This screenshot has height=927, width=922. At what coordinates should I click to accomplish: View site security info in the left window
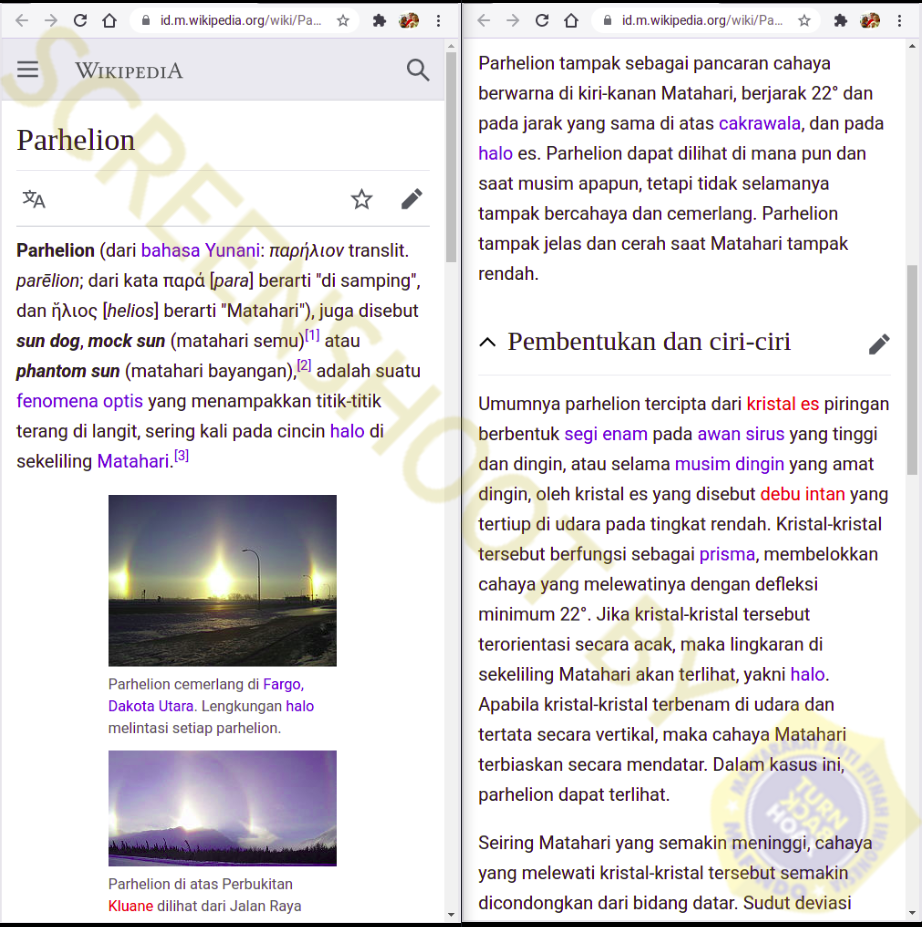[x=145, y=21]
